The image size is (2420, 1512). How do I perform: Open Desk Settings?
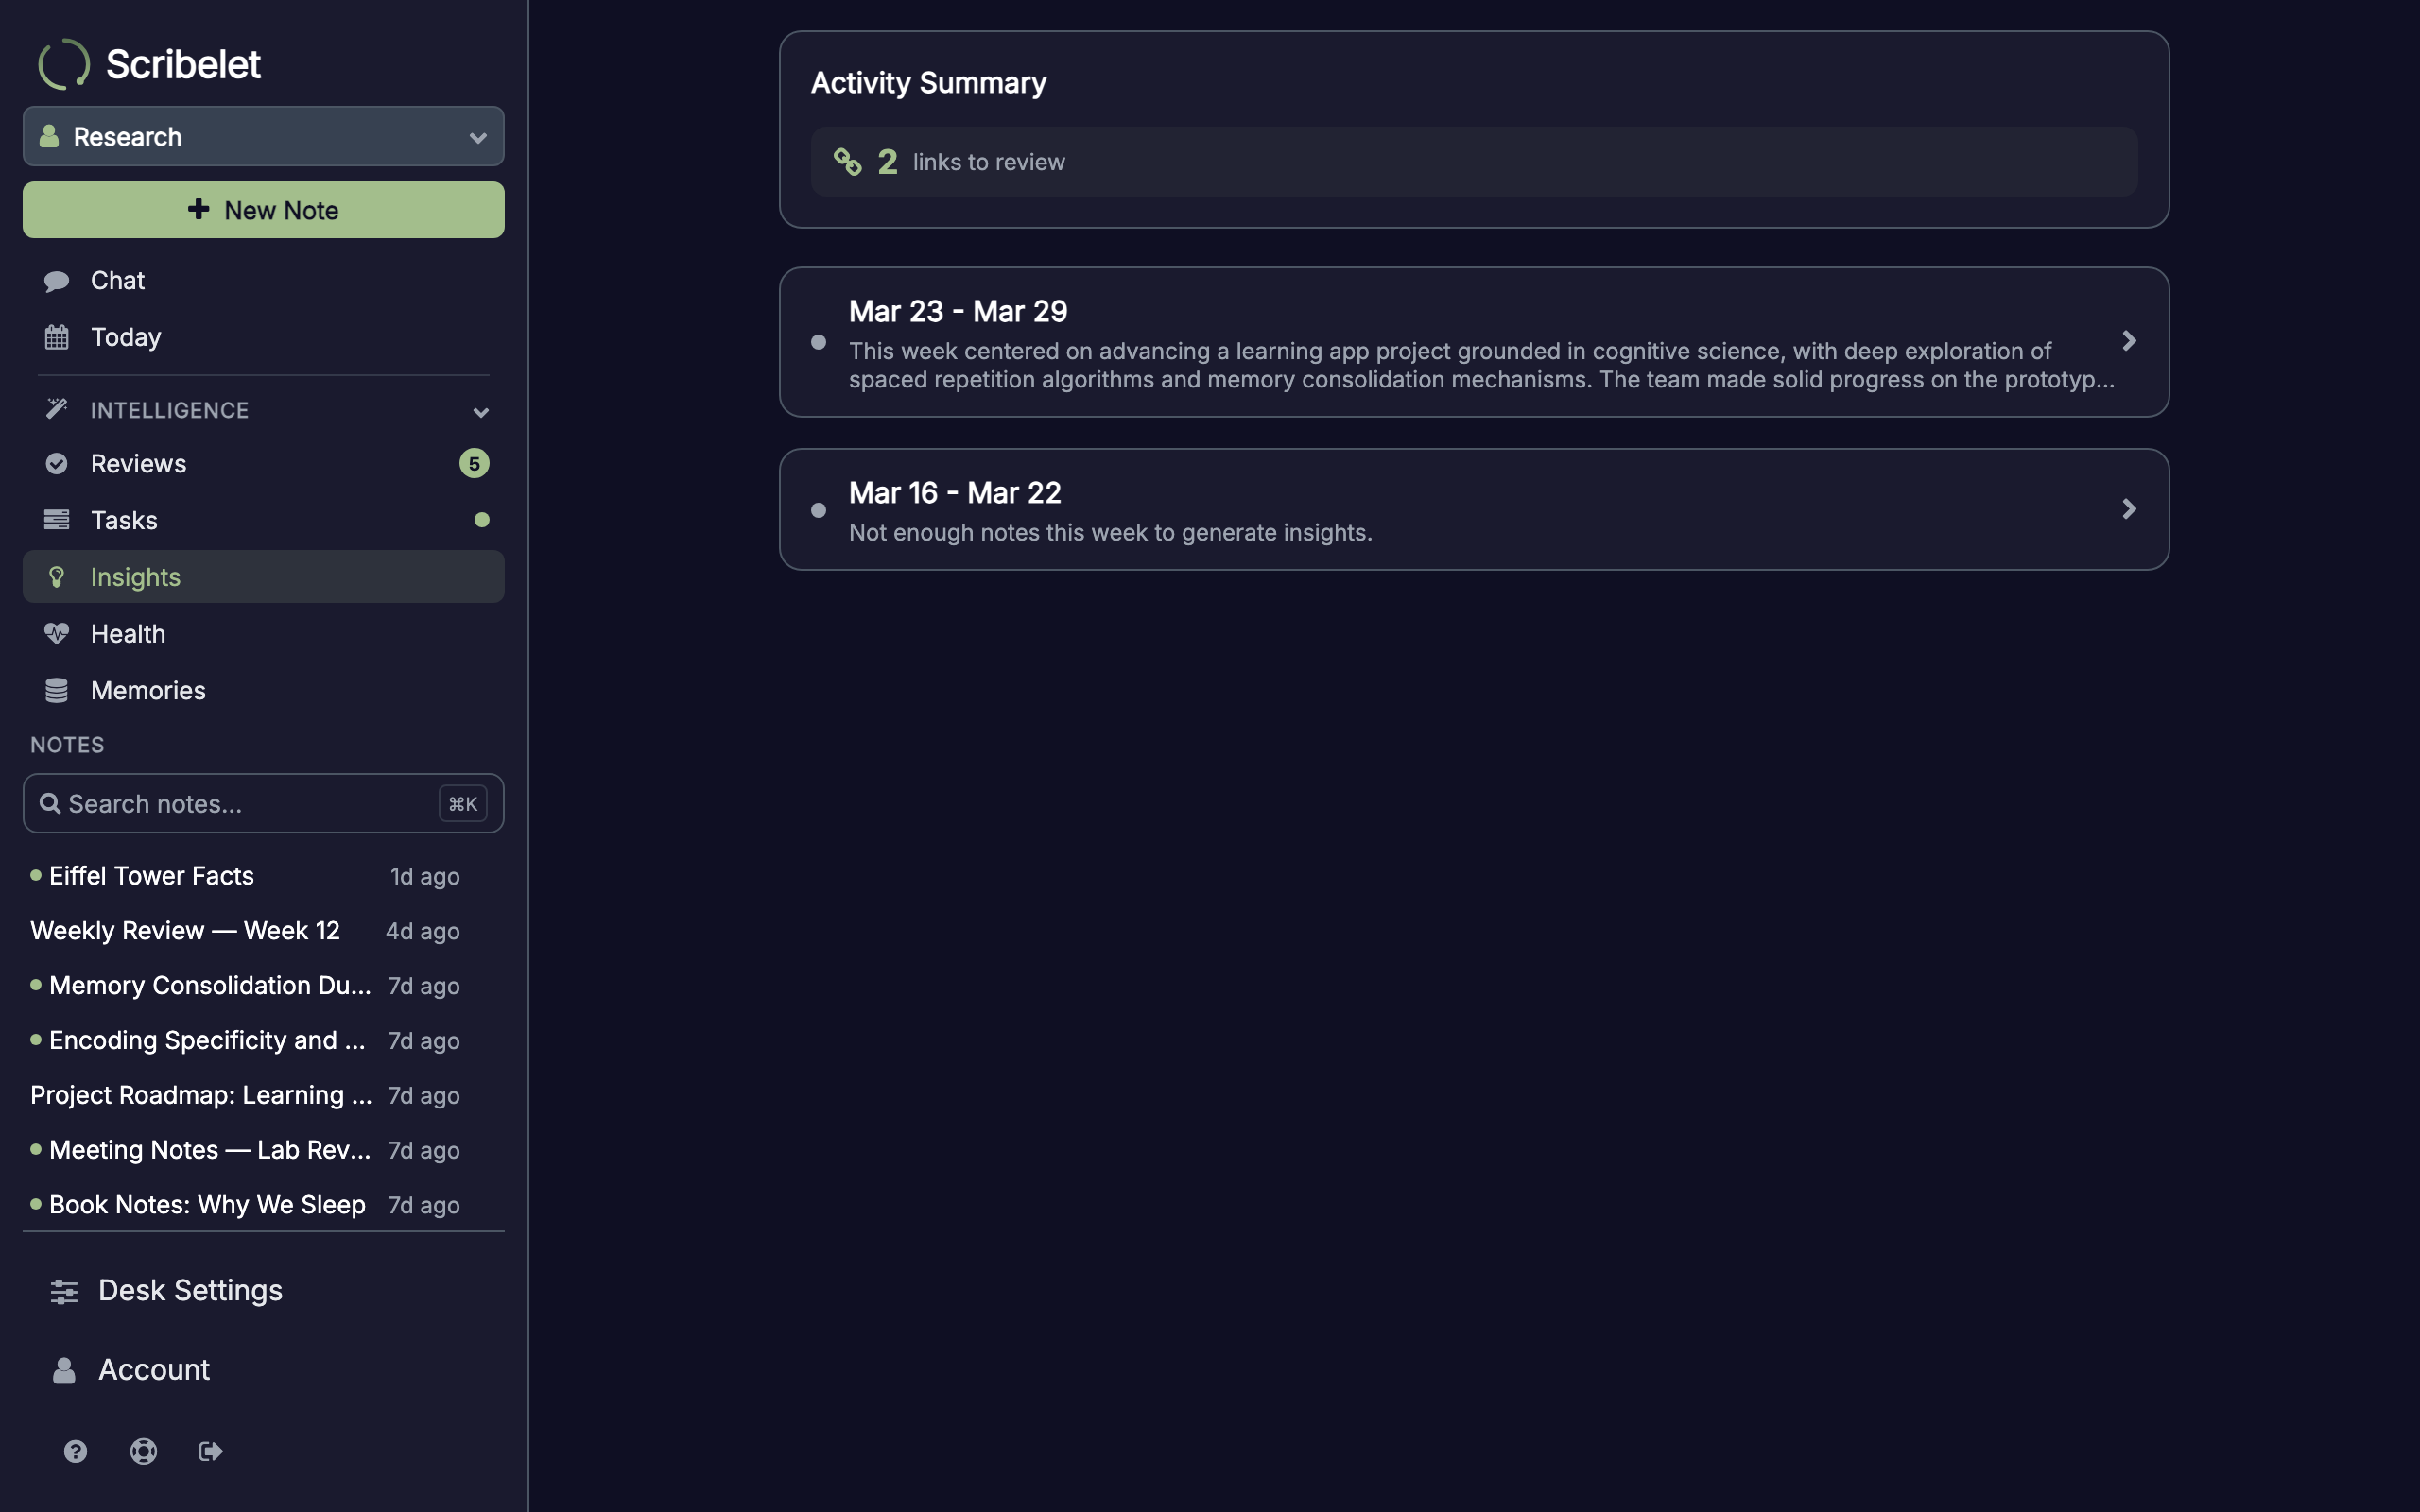point(263,1291)
